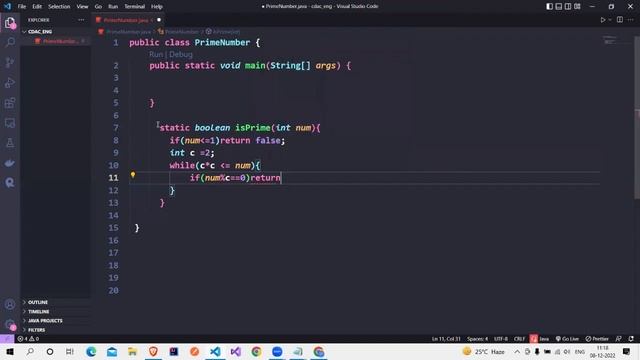The width and height of the screenshot is (640, 360).
Task: Click the lightbulb code action on line 11
Action: (133, 175)
